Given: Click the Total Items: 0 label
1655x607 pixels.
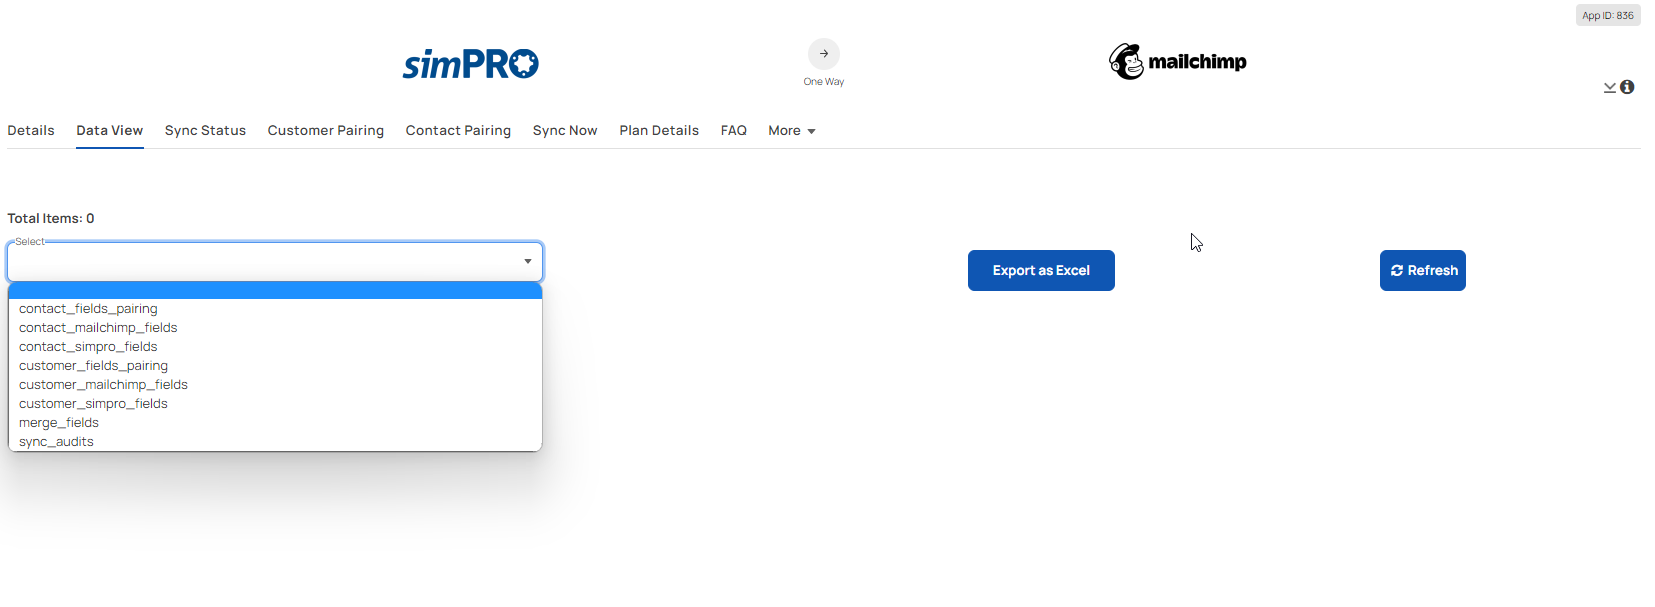Looking at the screenshot, I should (51, 218).
